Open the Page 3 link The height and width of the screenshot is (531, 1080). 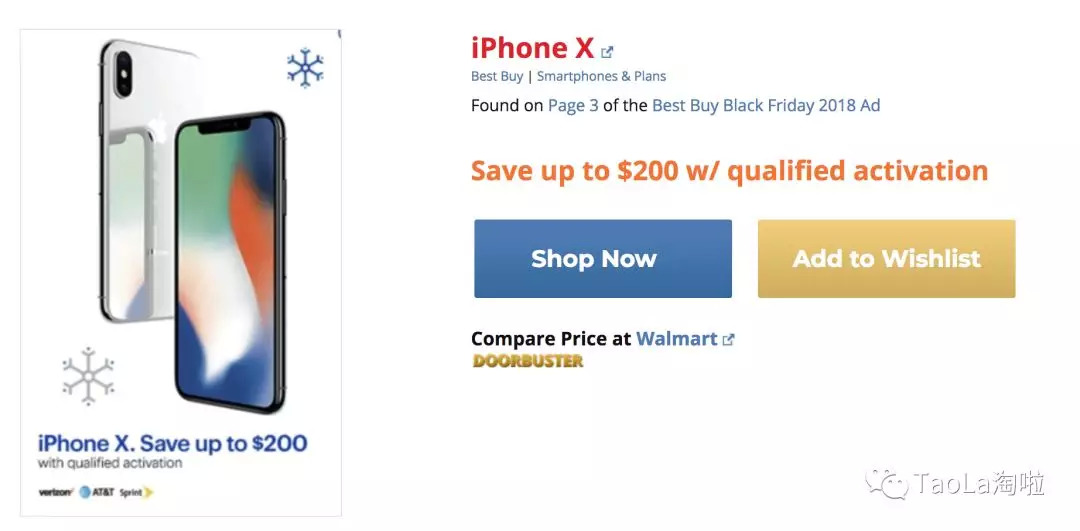click(573, 105)
